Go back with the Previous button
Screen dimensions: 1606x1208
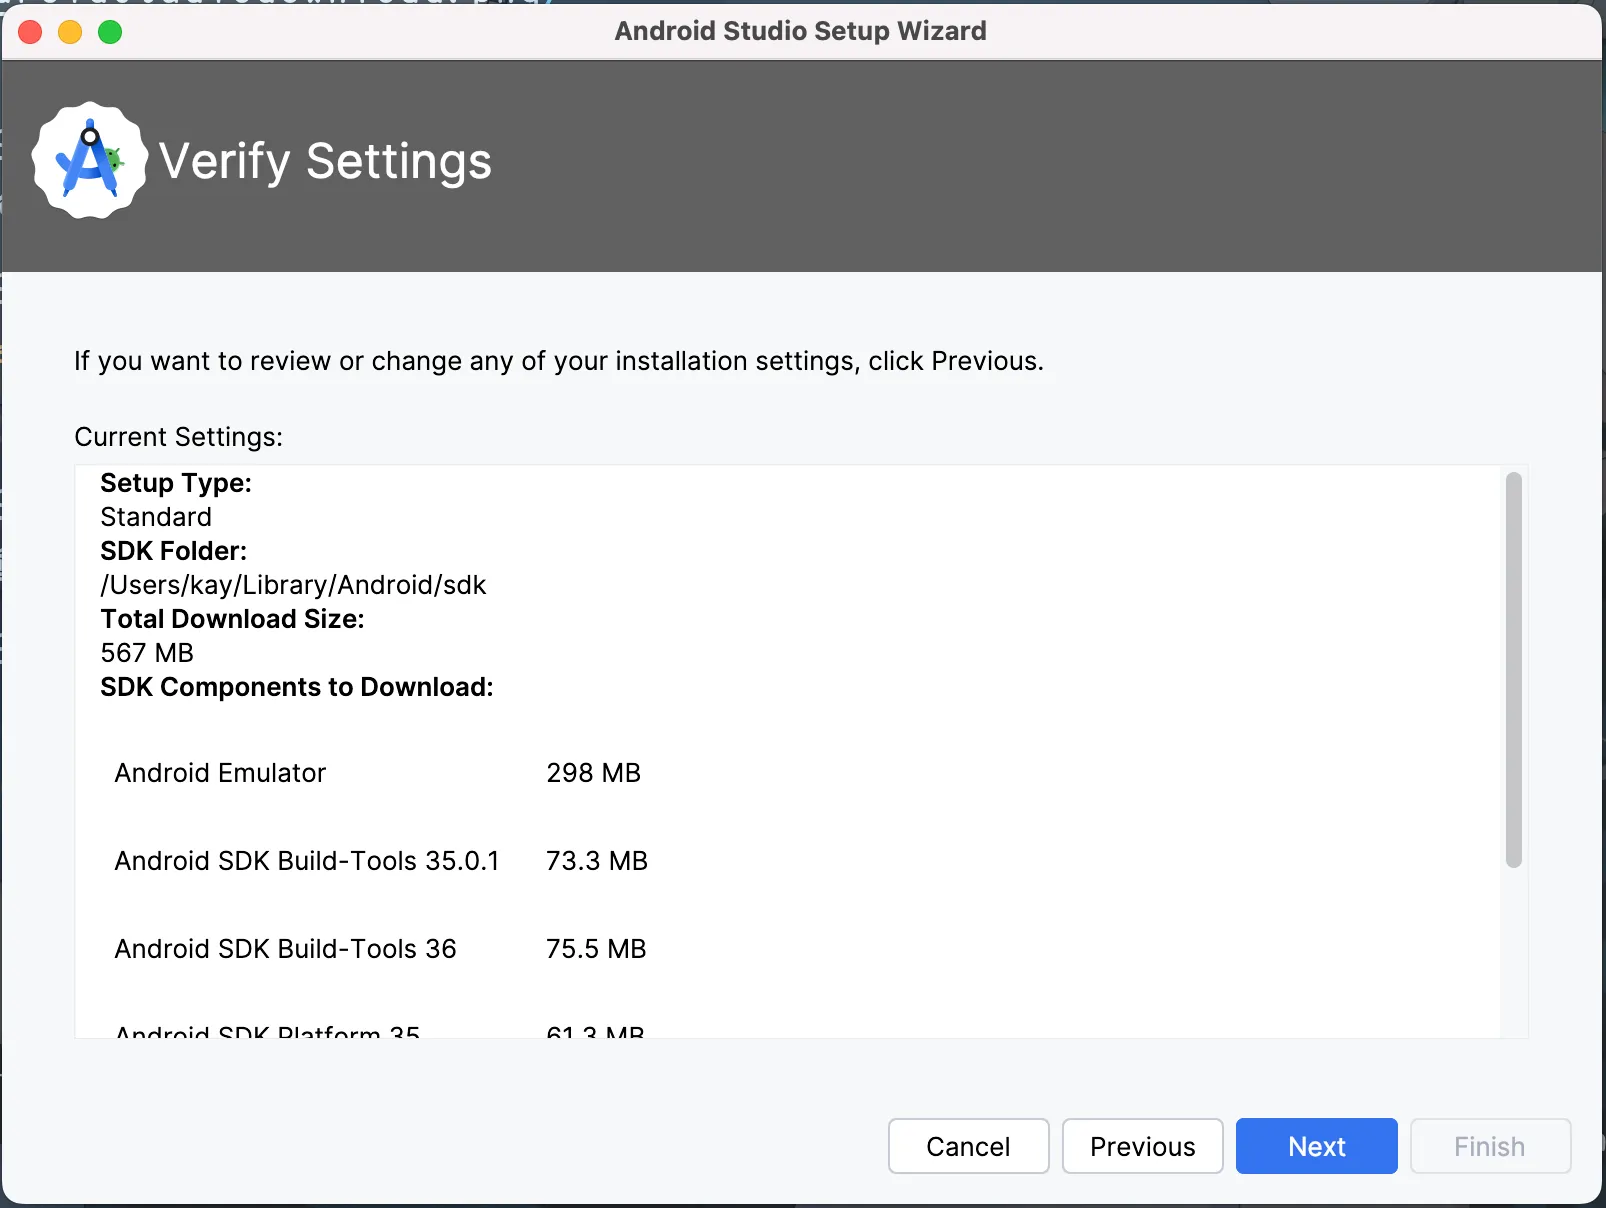pos(1142,1146)
